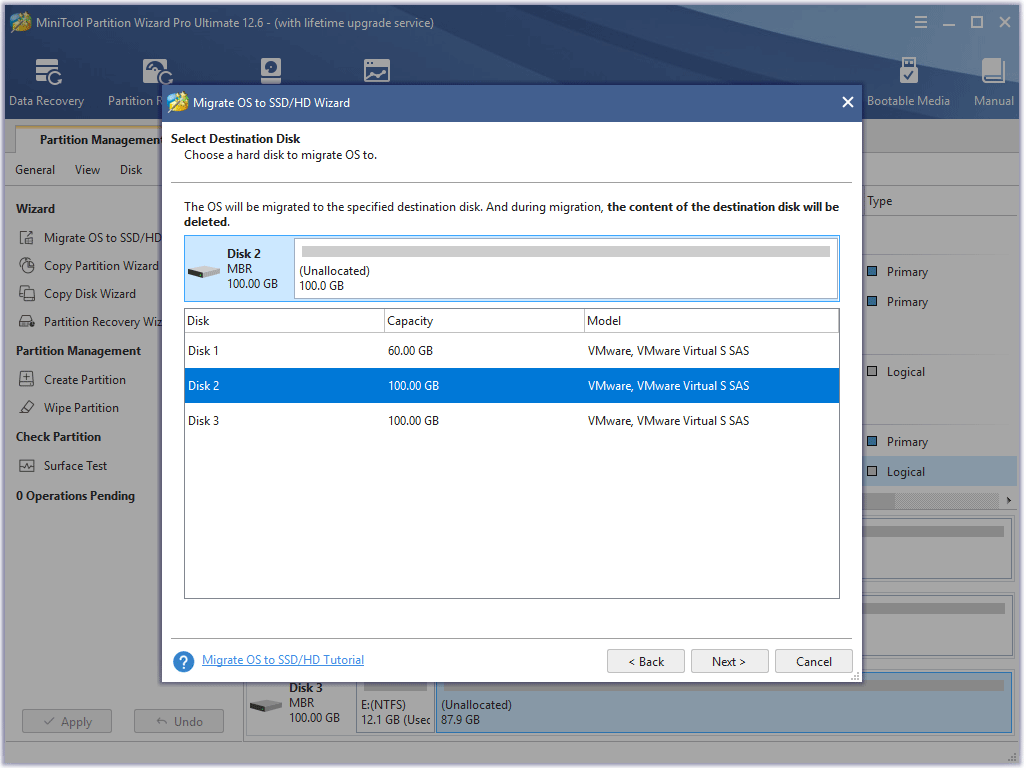Click Surface Test sidebar icon

[x=27, y=466]
